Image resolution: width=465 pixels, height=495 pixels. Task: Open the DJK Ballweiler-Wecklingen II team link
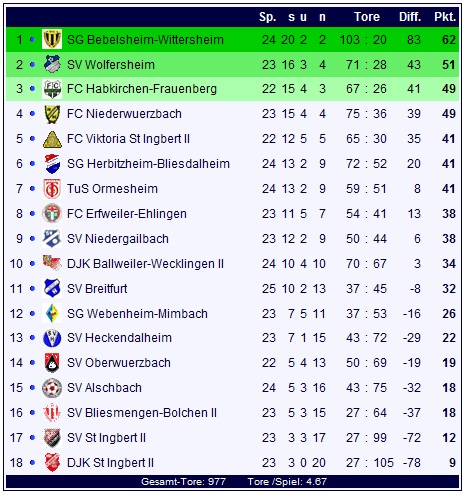pos(145,264)
